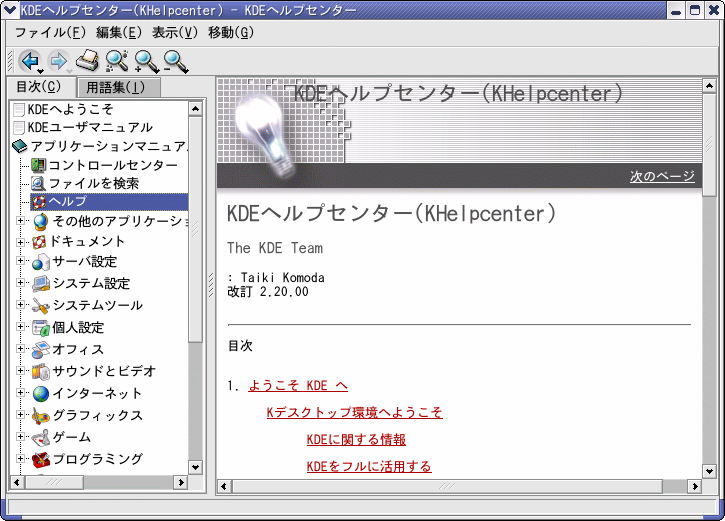Click the content pane scroll-down arrow
Screen dimensions: 725x521
point(710,472)
